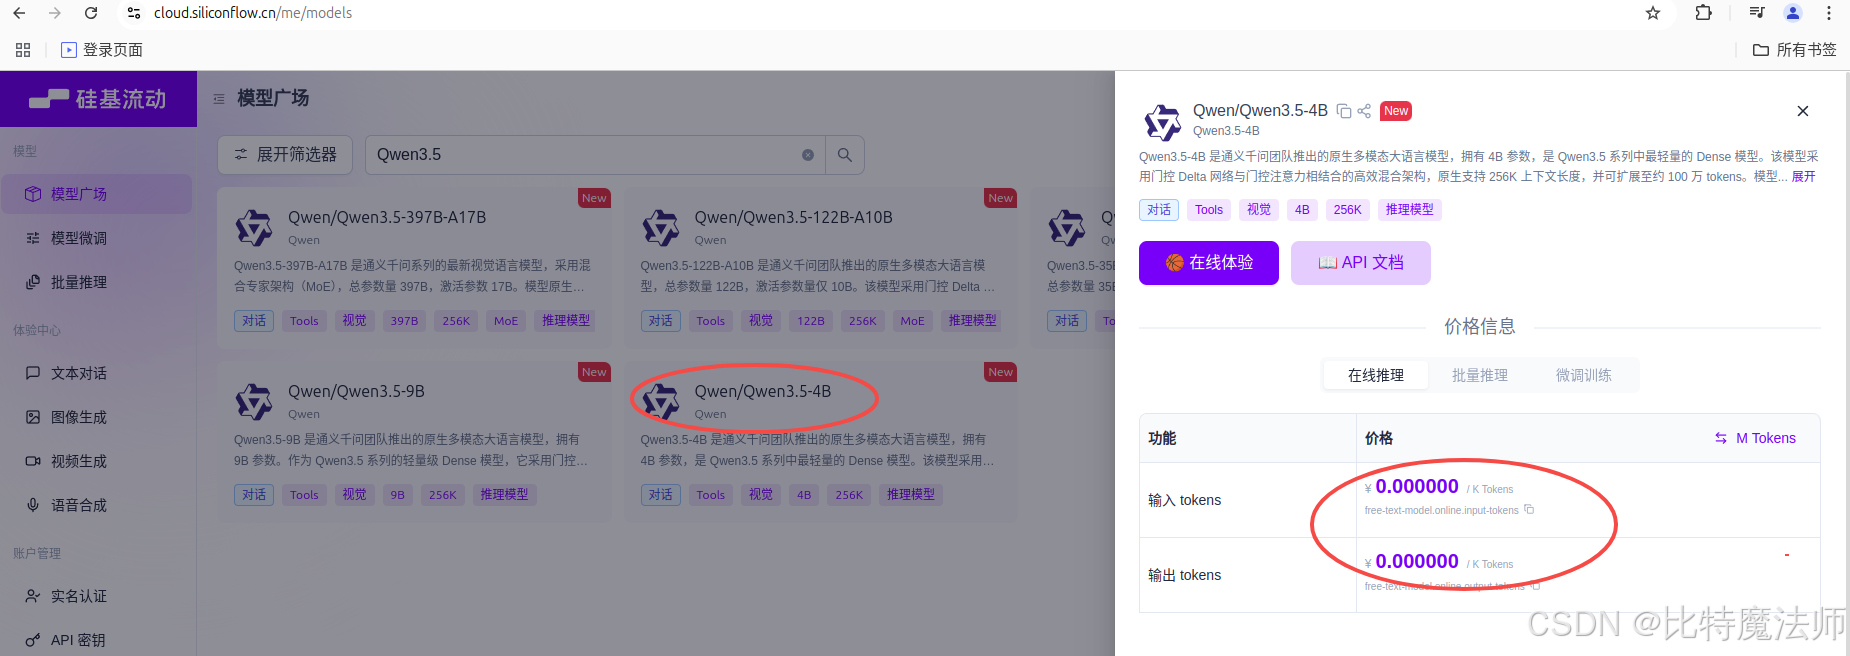Click the Tools tag in the detail panel
Image resolution: width=1850 pixels, height=656 pixels.
(x=1209, y=210)
